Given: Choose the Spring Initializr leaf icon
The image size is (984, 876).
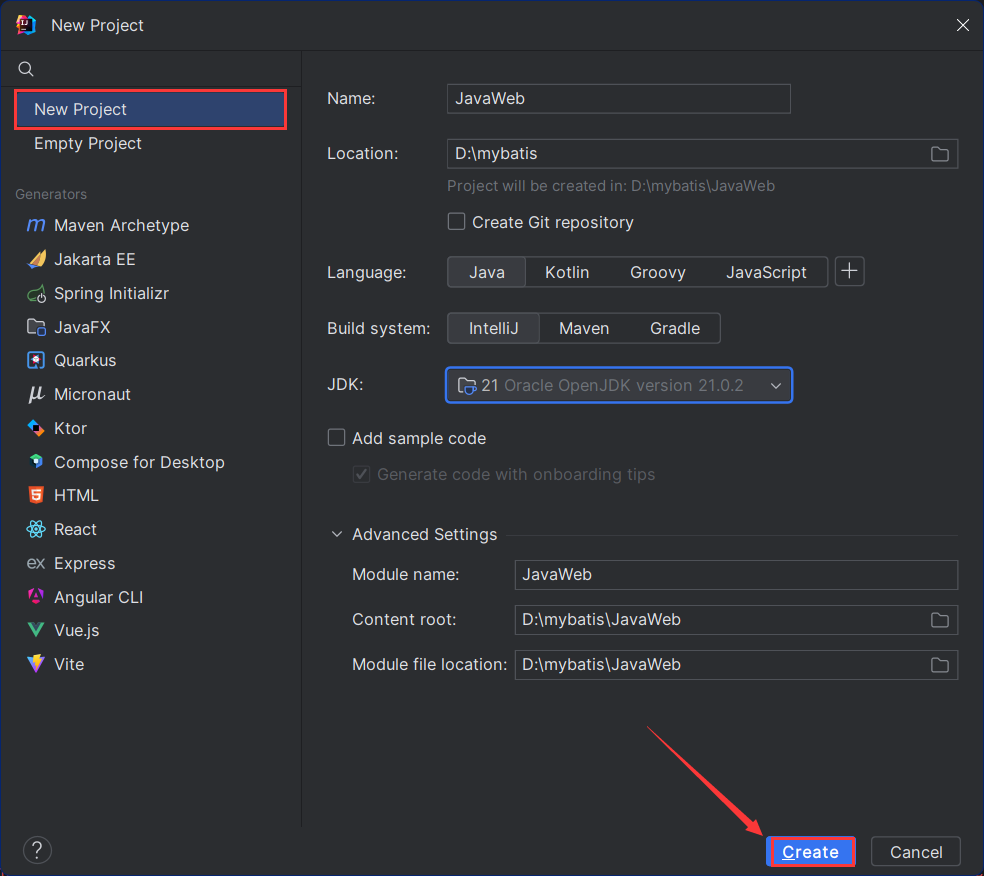Looking at the screenshot, I should [36, 293].
